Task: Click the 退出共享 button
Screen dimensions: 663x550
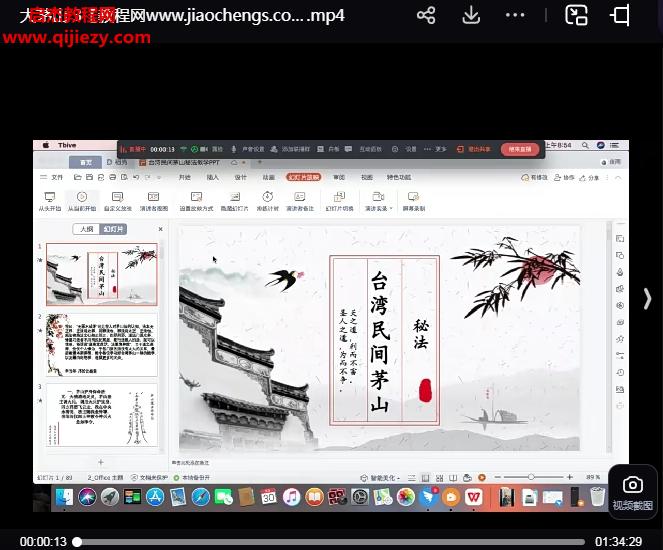Action: (478, 149)
